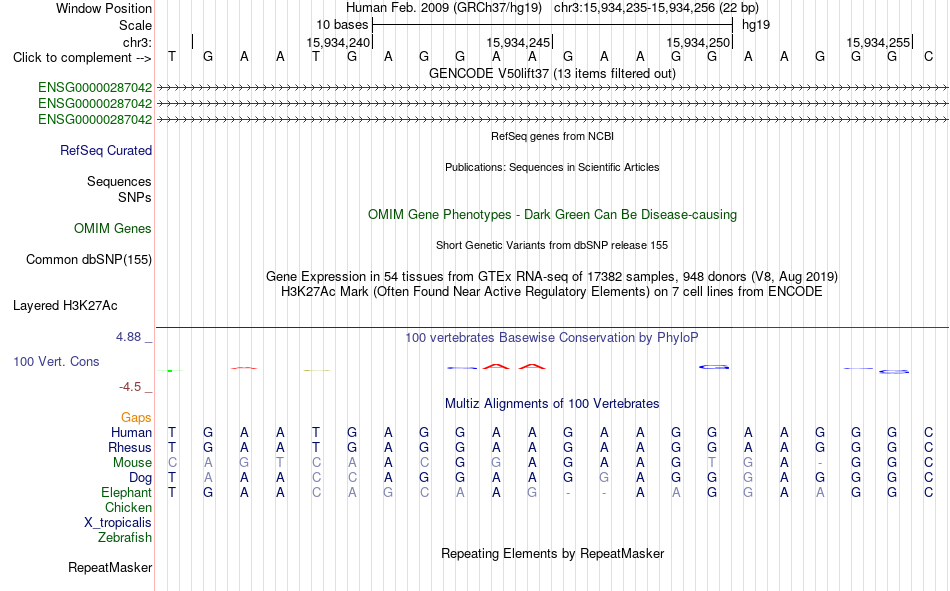The image size is (950, 591).
Task: Click the 4.88 PhyloP upper value
Action: tap(128, 336)
